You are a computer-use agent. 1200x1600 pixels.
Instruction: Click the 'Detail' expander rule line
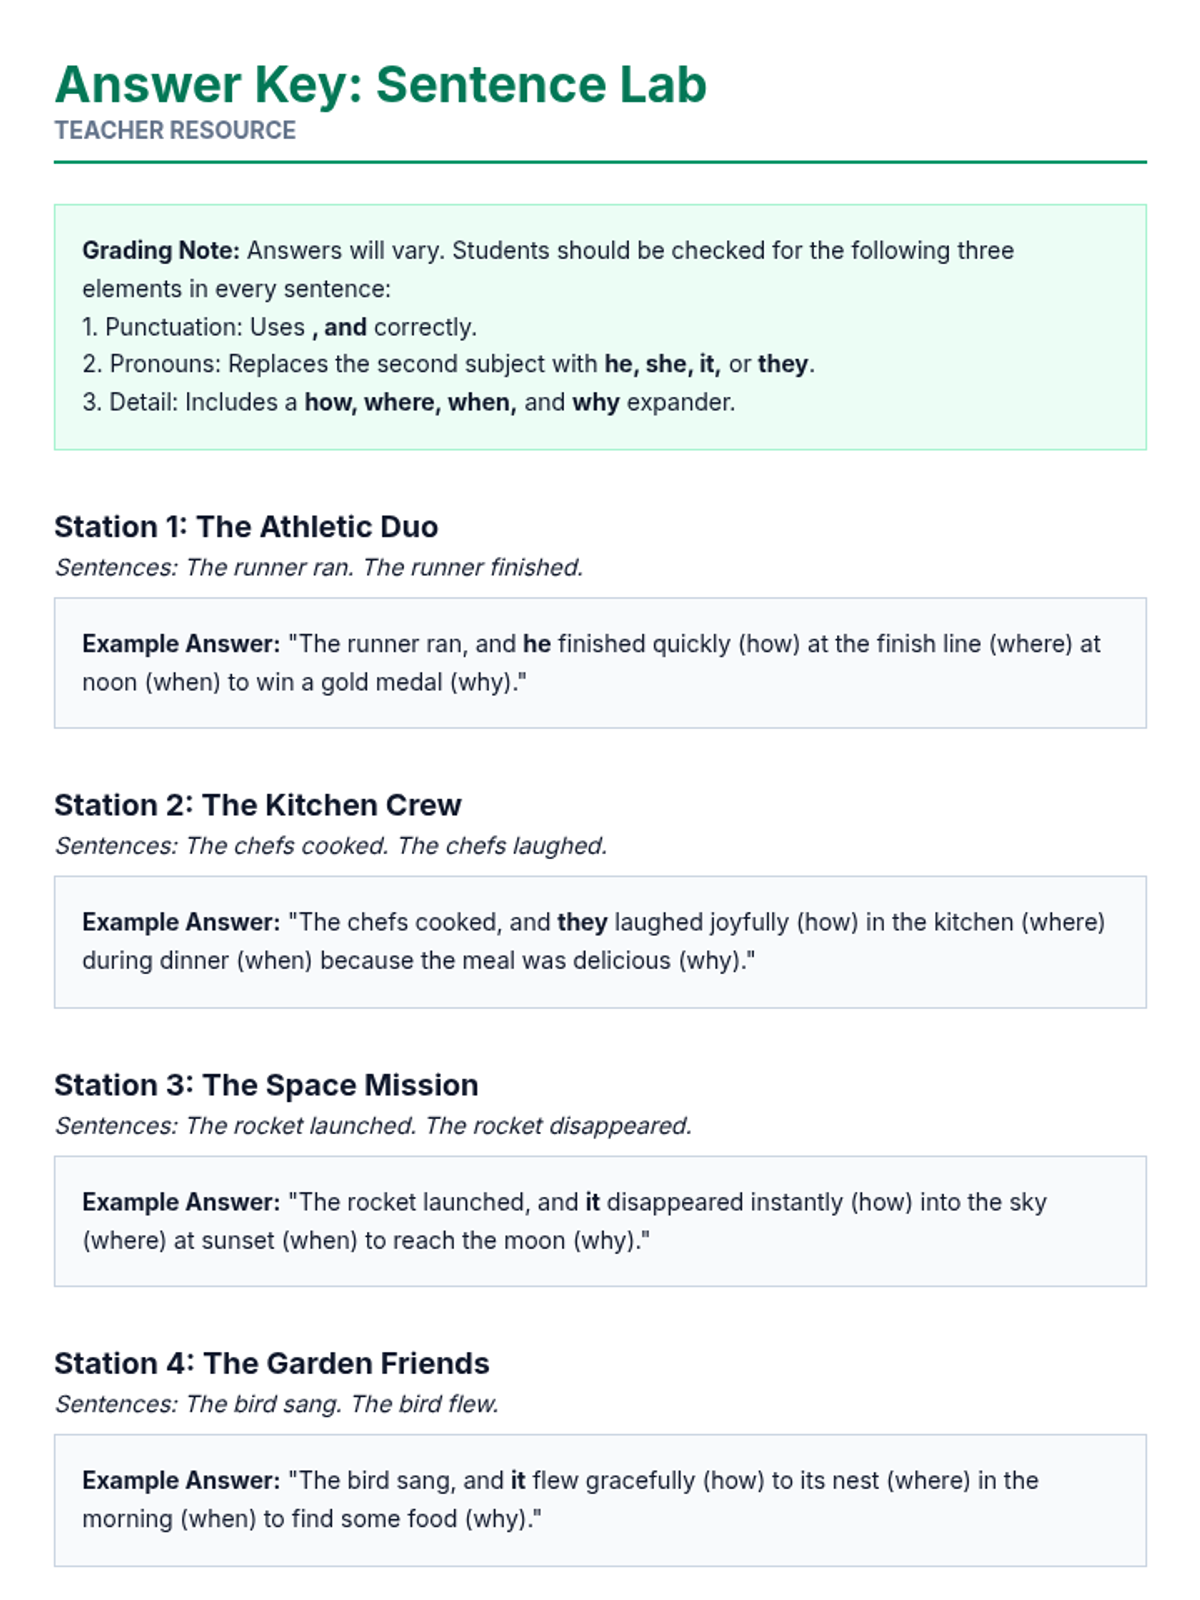point(408,402)
